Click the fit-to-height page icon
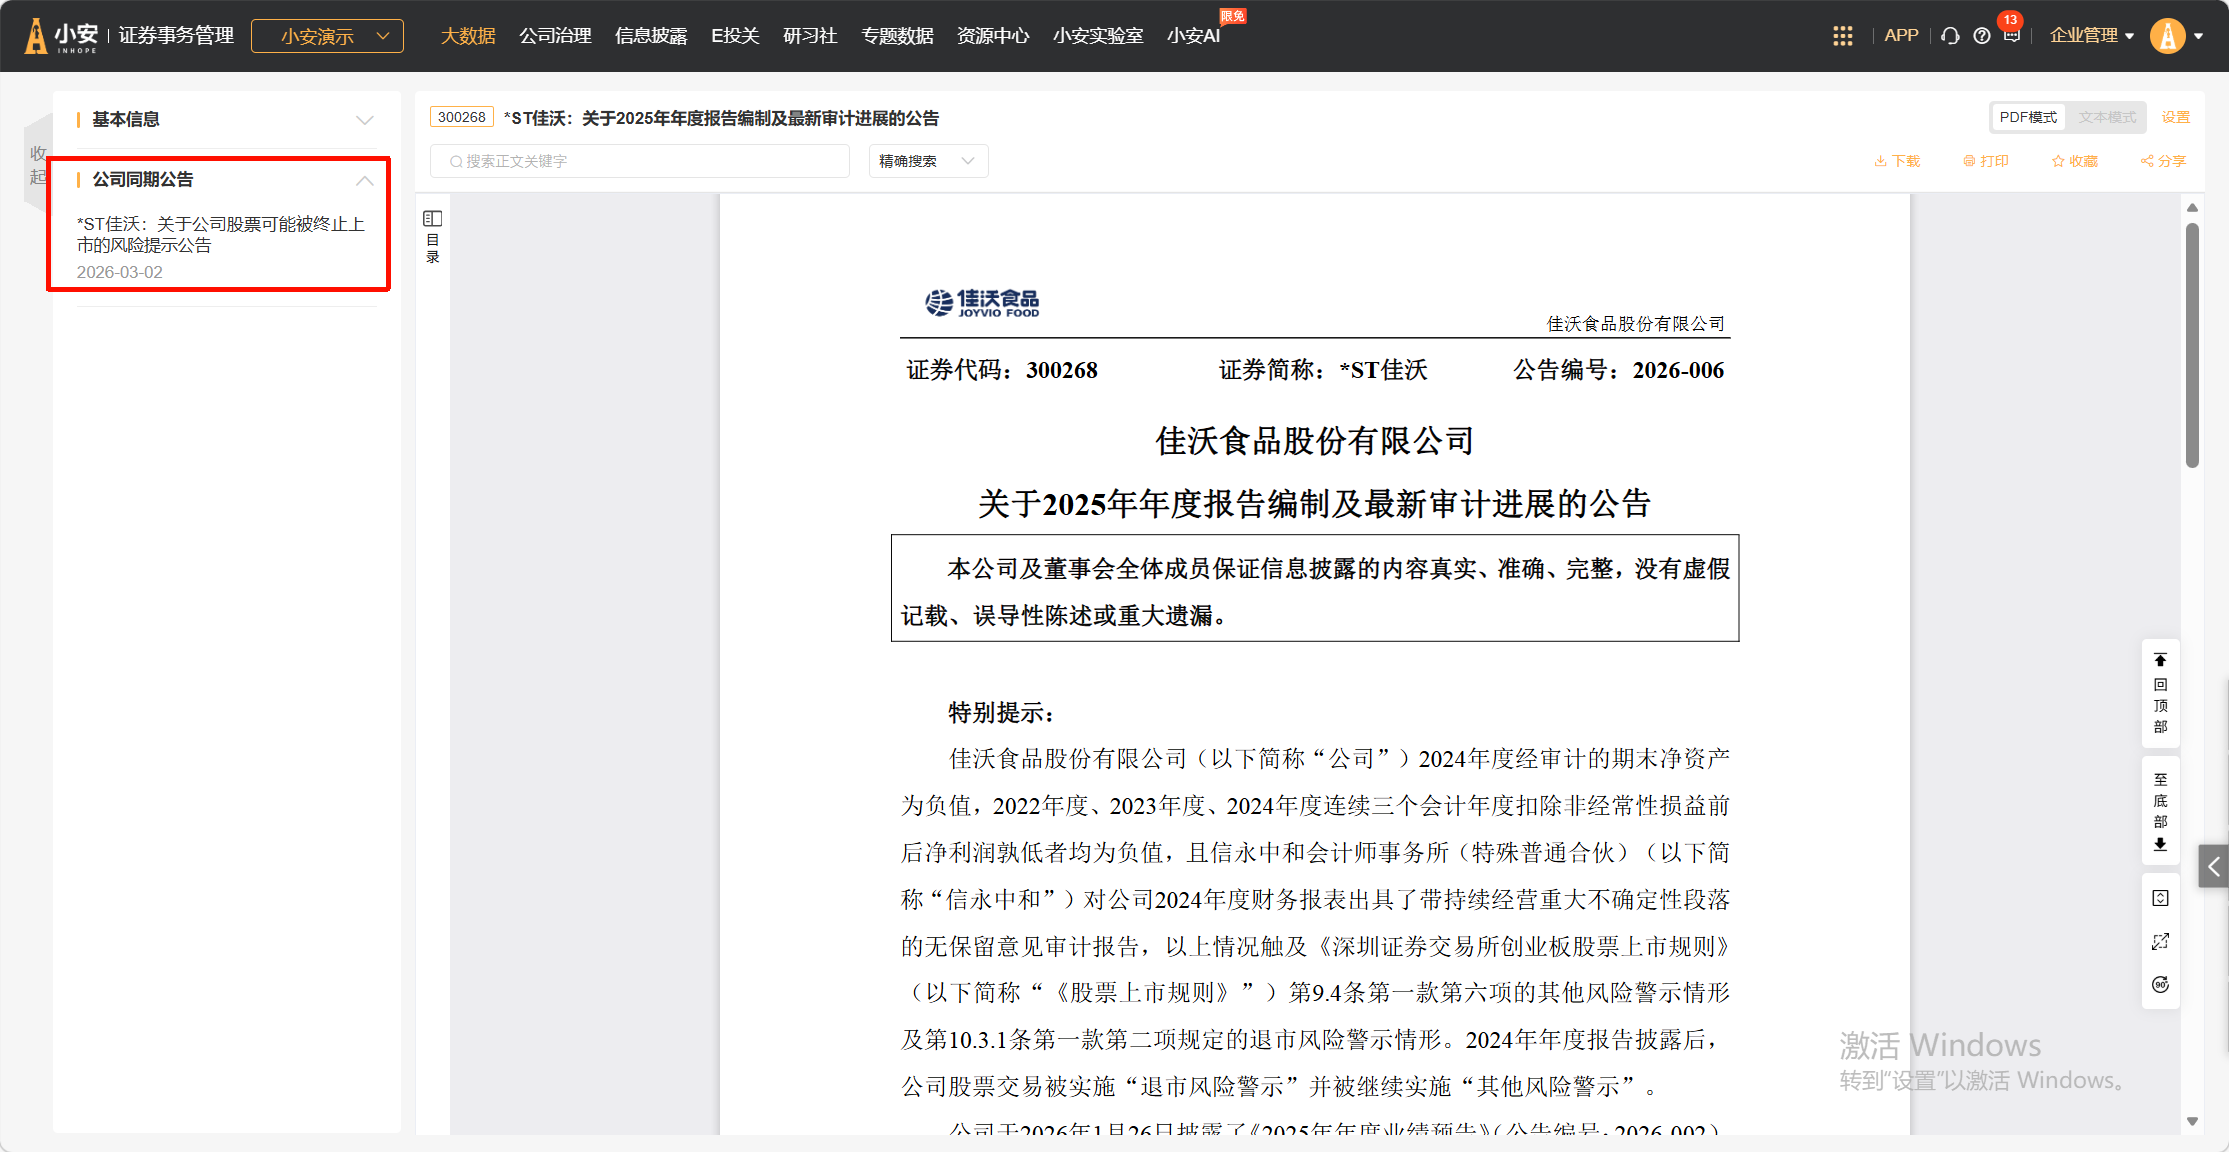 coord(2160,898)
